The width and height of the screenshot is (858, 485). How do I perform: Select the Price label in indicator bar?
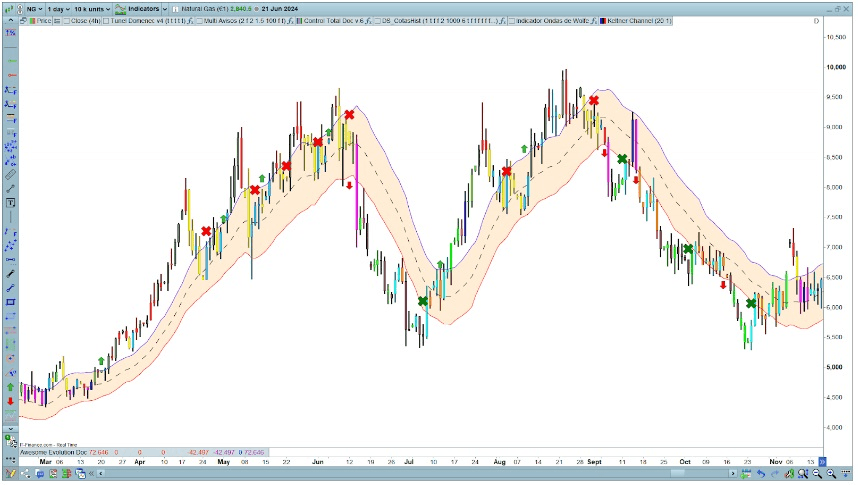[43, 20]
